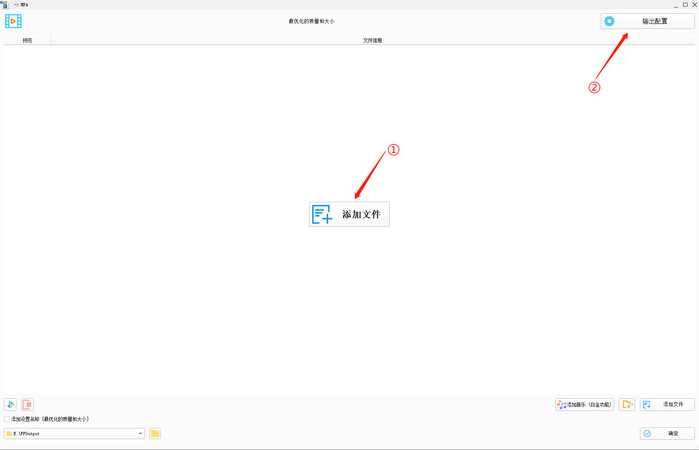Click the checkmark icon on 确定 button

[647, 433]
